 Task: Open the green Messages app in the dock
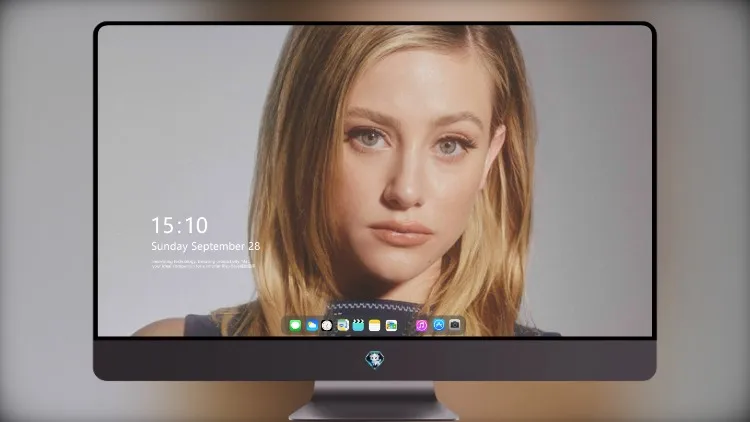[x=295, y=325]
